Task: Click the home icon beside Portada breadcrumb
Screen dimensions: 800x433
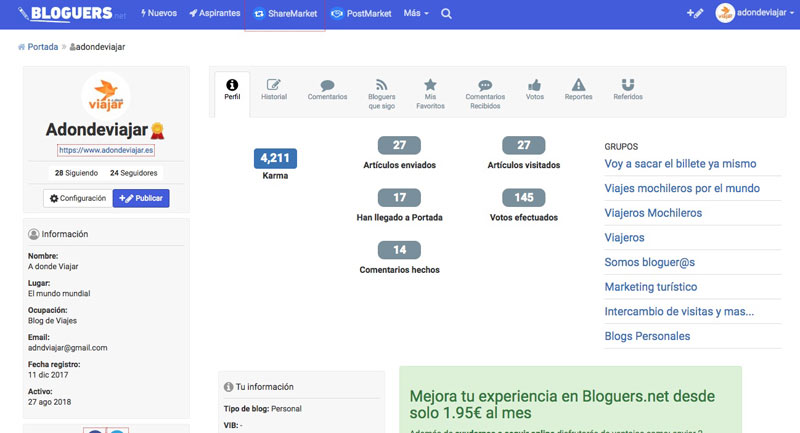Action: pos(21,47)
